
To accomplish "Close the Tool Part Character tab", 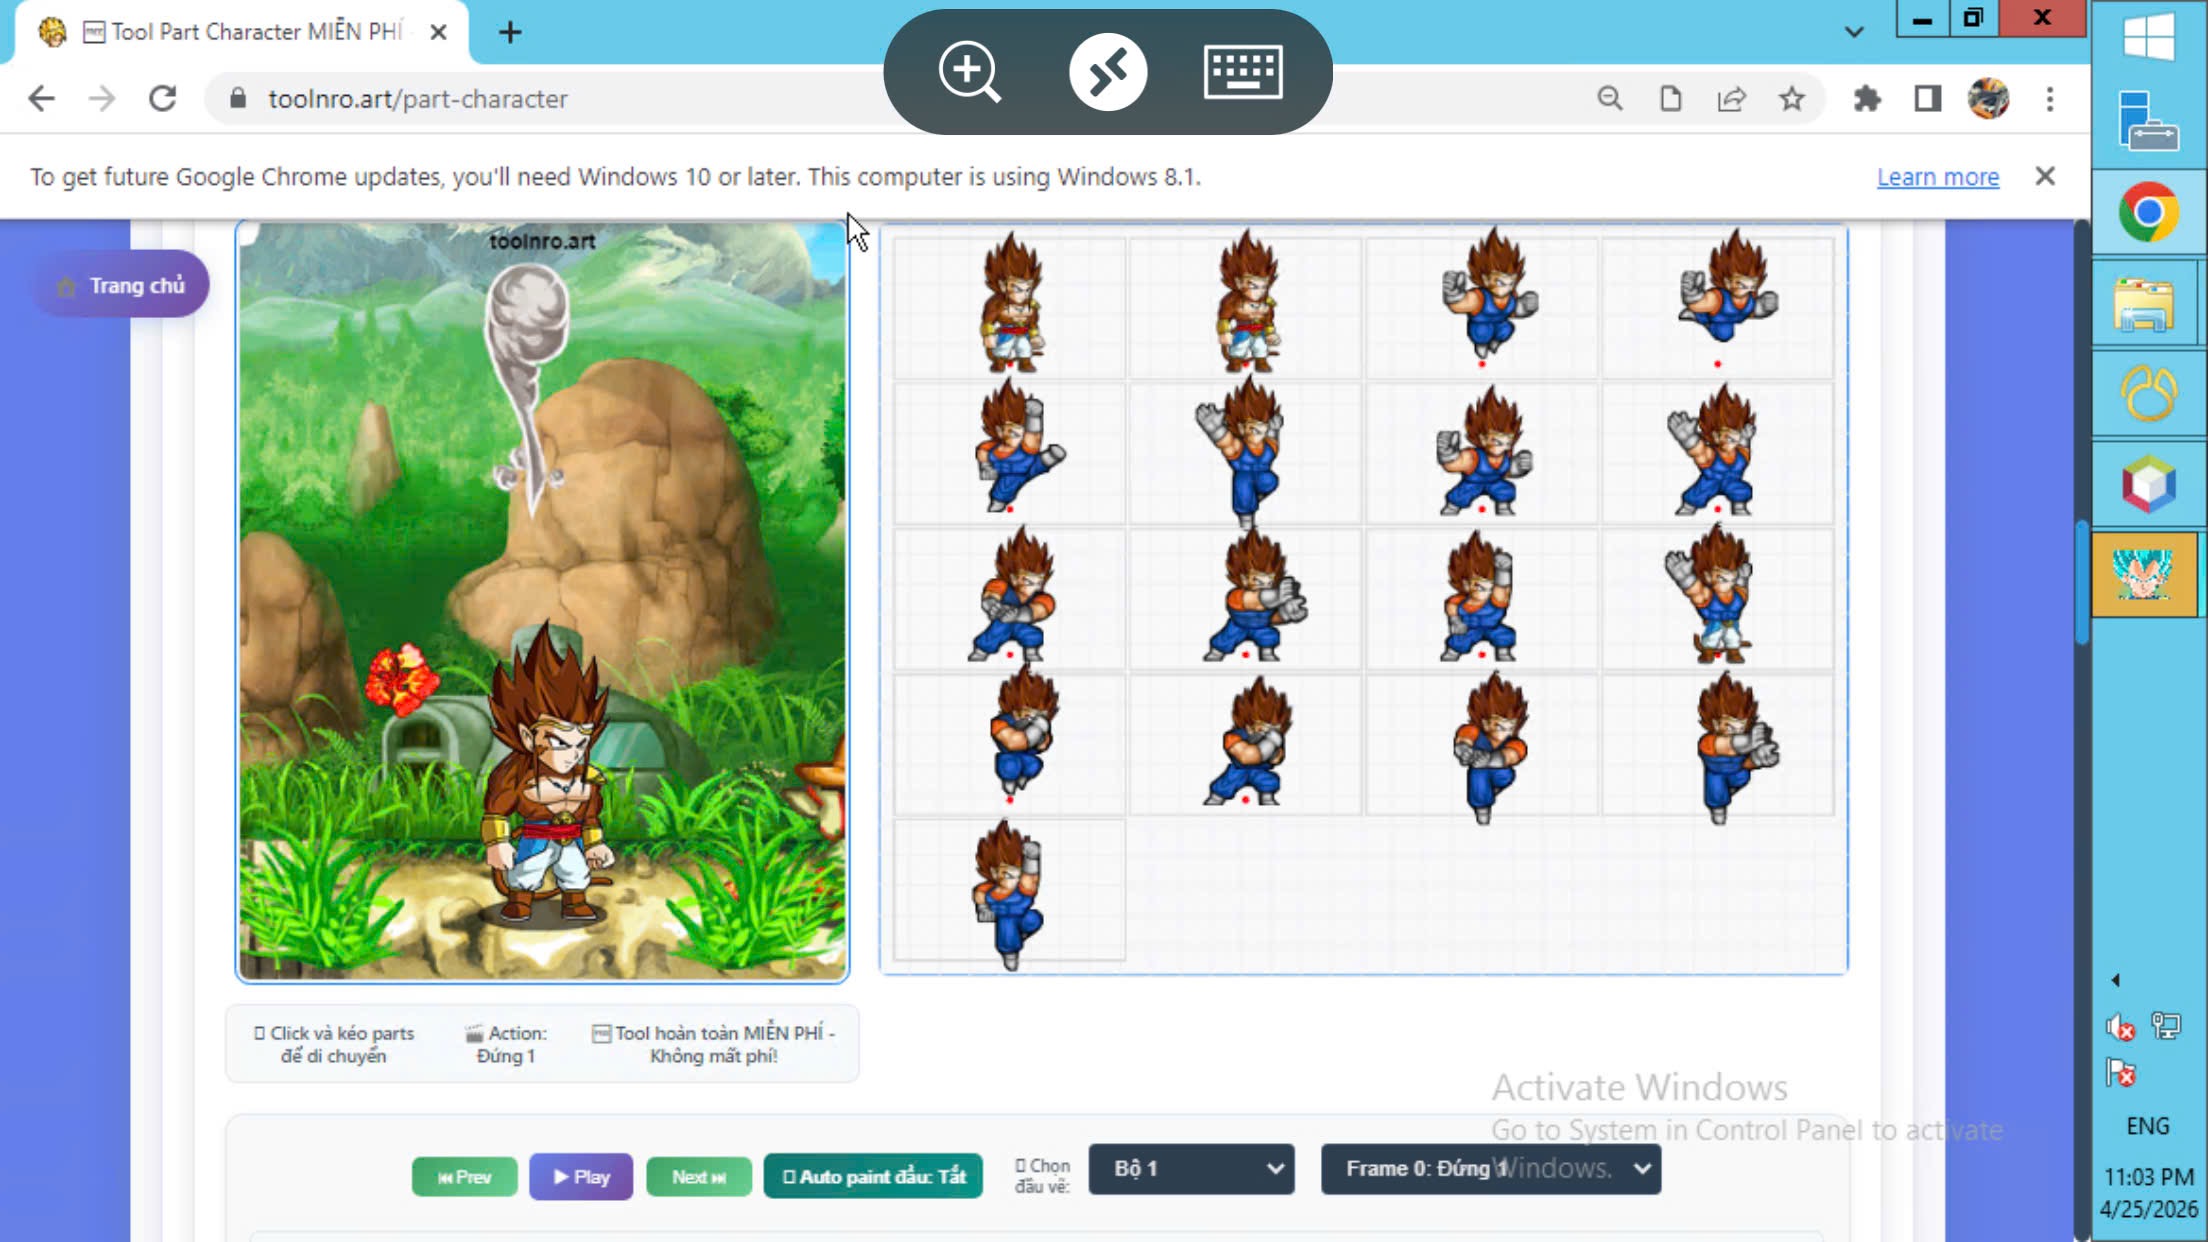I will tap(438, 32).
